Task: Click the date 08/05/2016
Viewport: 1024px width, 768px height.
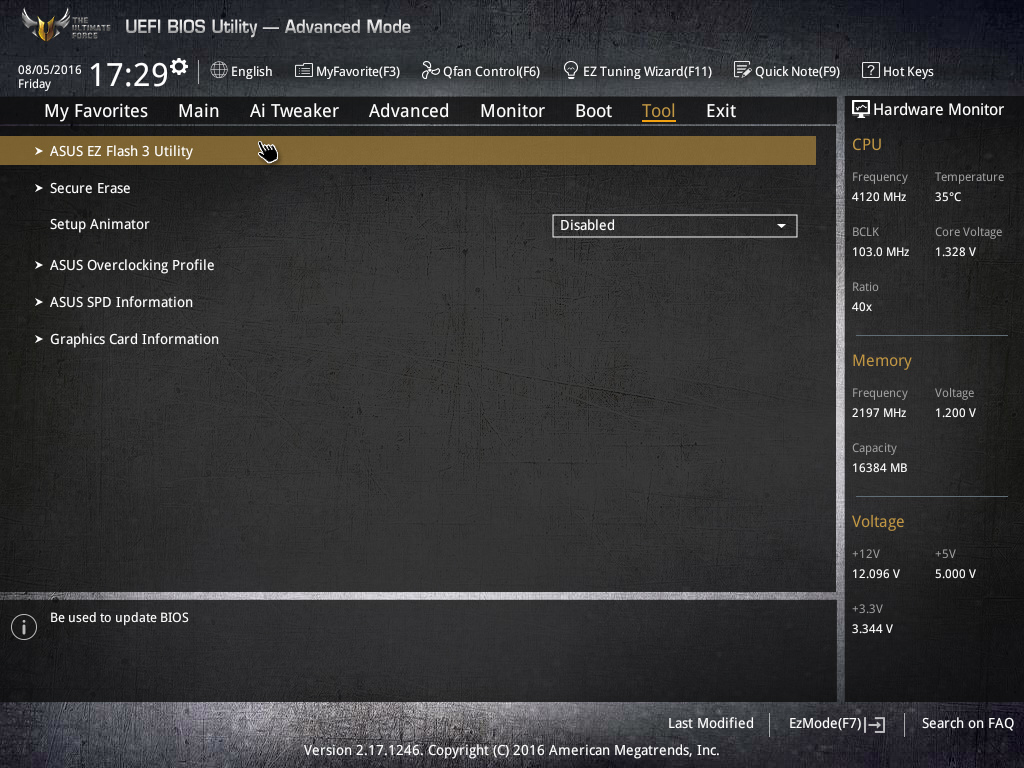Action: coord(50,70)
